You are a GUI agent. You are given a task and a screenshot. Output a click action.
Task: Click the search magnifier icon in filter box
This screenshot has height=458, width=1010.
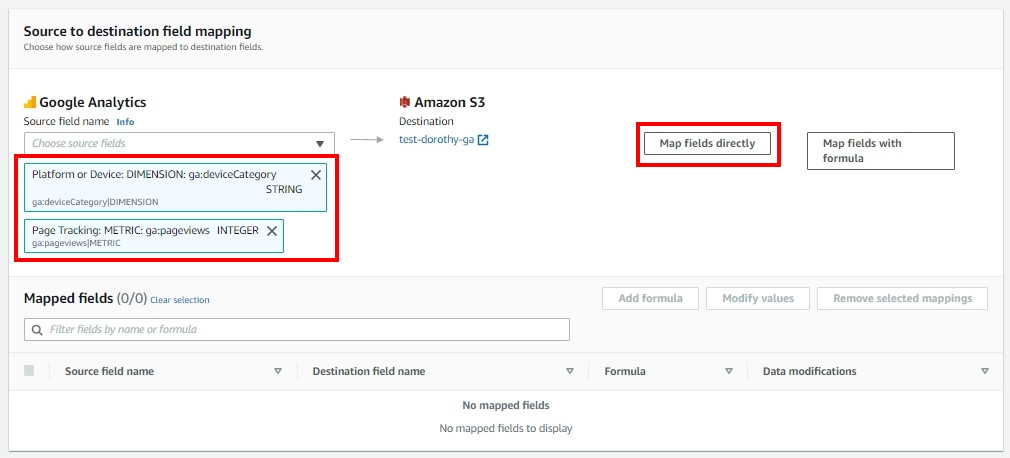pyautogui.click(x=38, y=329)
